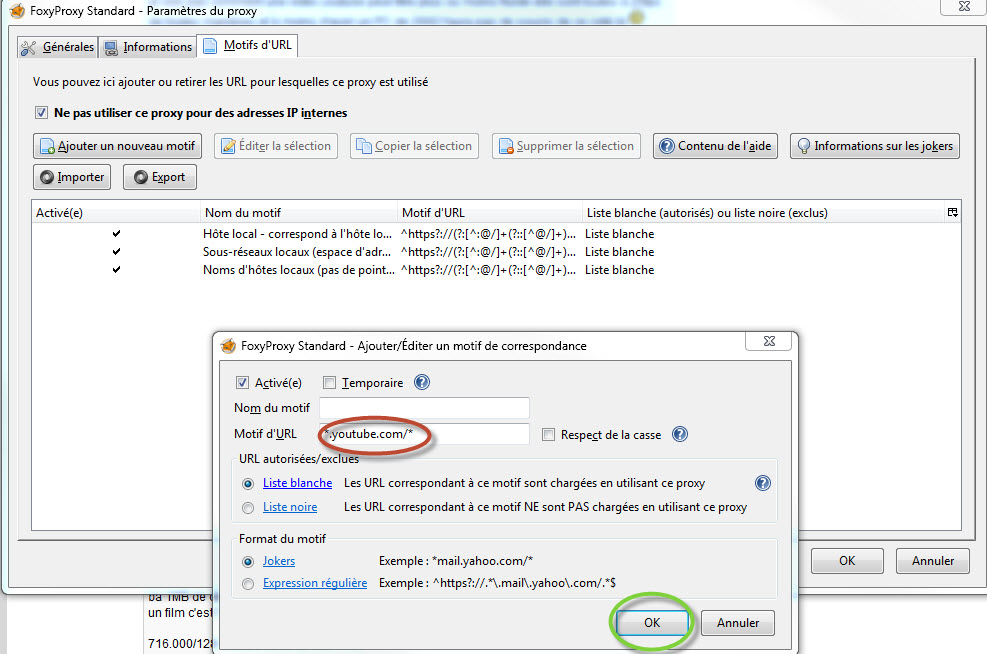Click the Motif d'URL input field
987x654 pixels.
(424, 434)
